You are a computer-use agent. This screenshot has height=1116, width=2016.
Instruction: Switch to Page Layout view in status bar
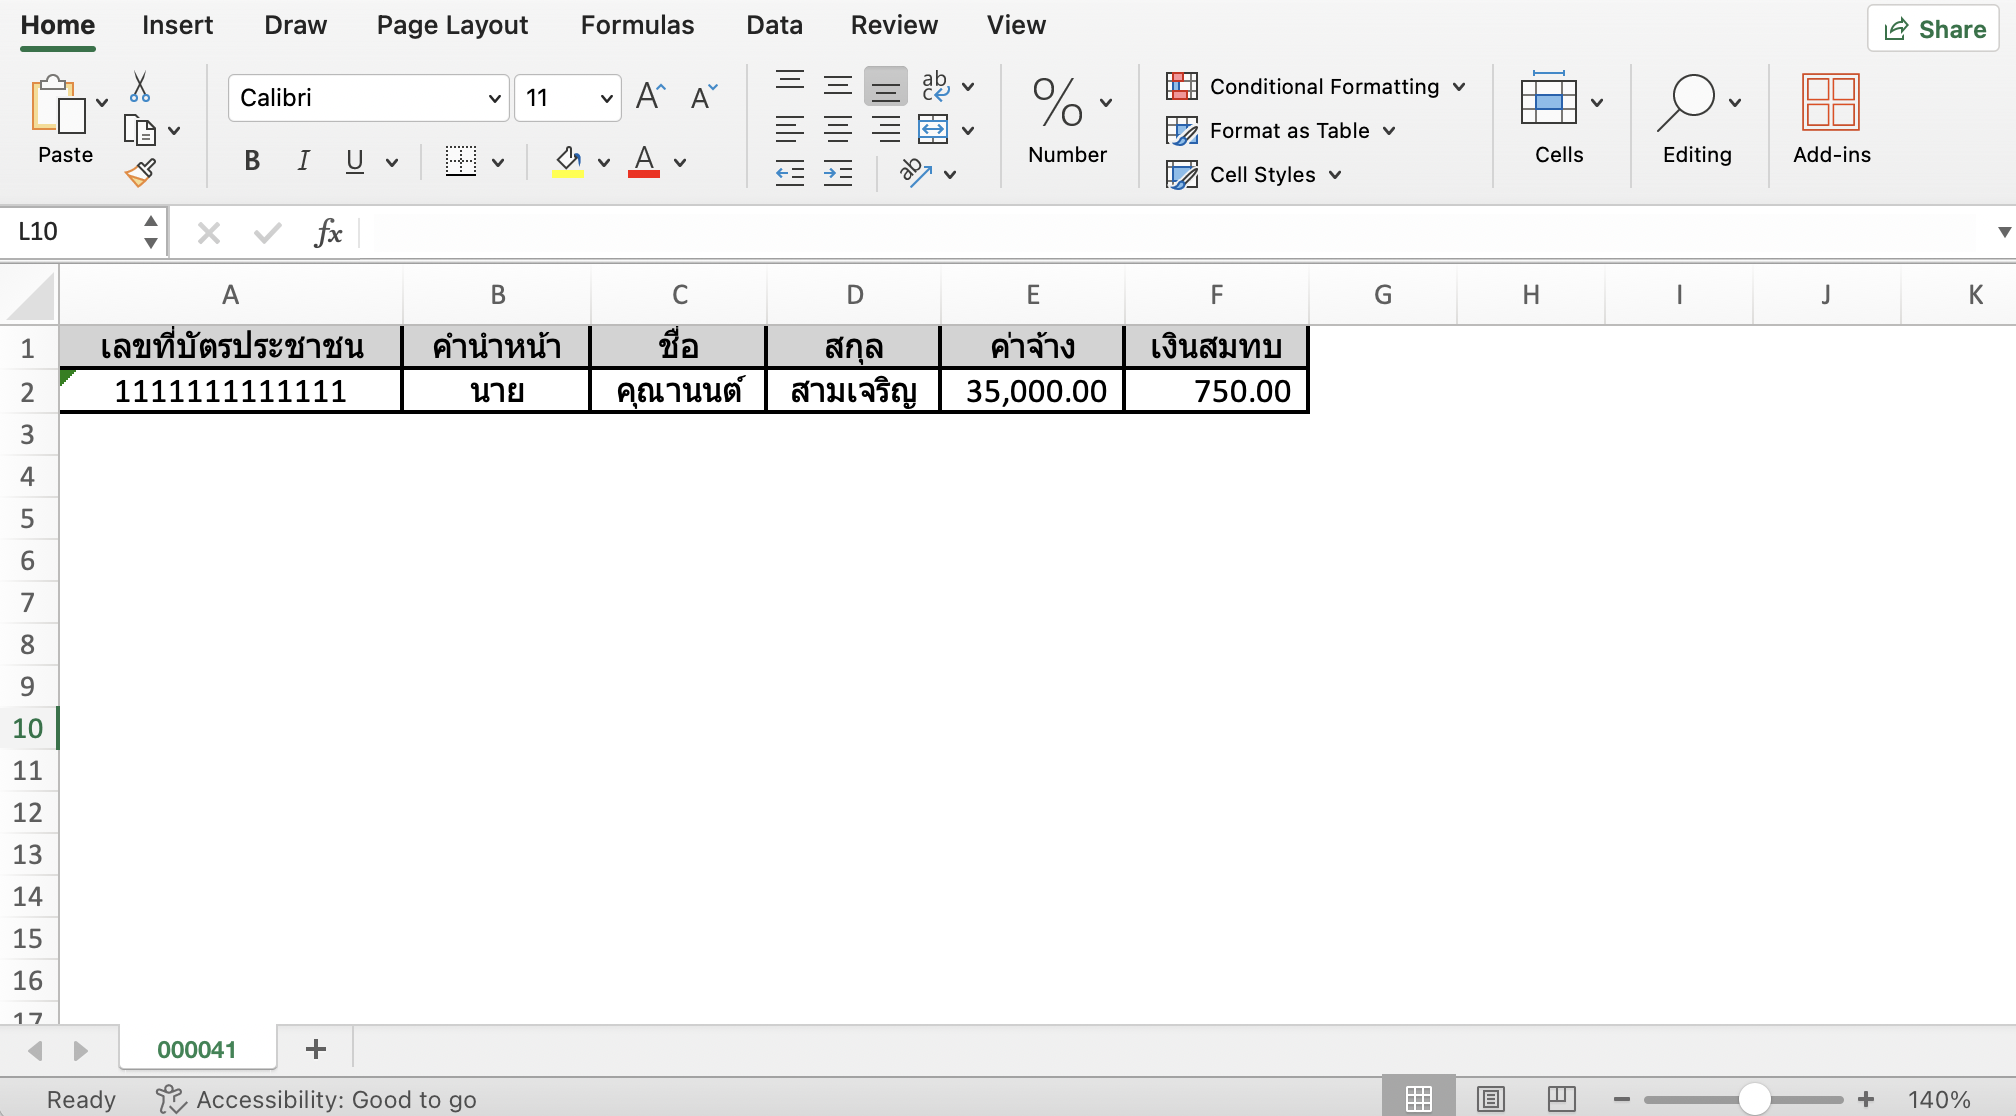click(1490, 1099)
